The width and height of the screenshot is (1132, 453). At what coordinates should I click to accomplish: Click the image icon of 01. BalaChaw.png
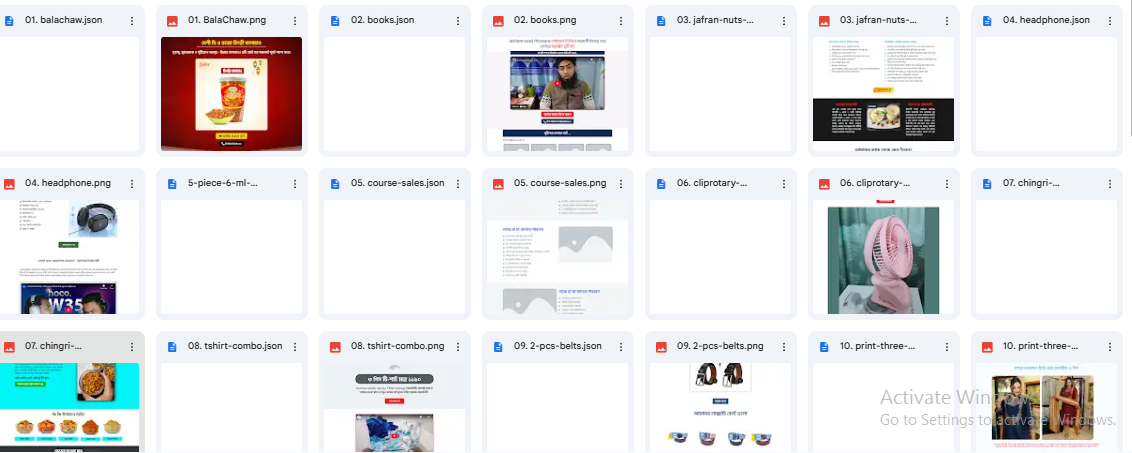[x=172, y=21]
